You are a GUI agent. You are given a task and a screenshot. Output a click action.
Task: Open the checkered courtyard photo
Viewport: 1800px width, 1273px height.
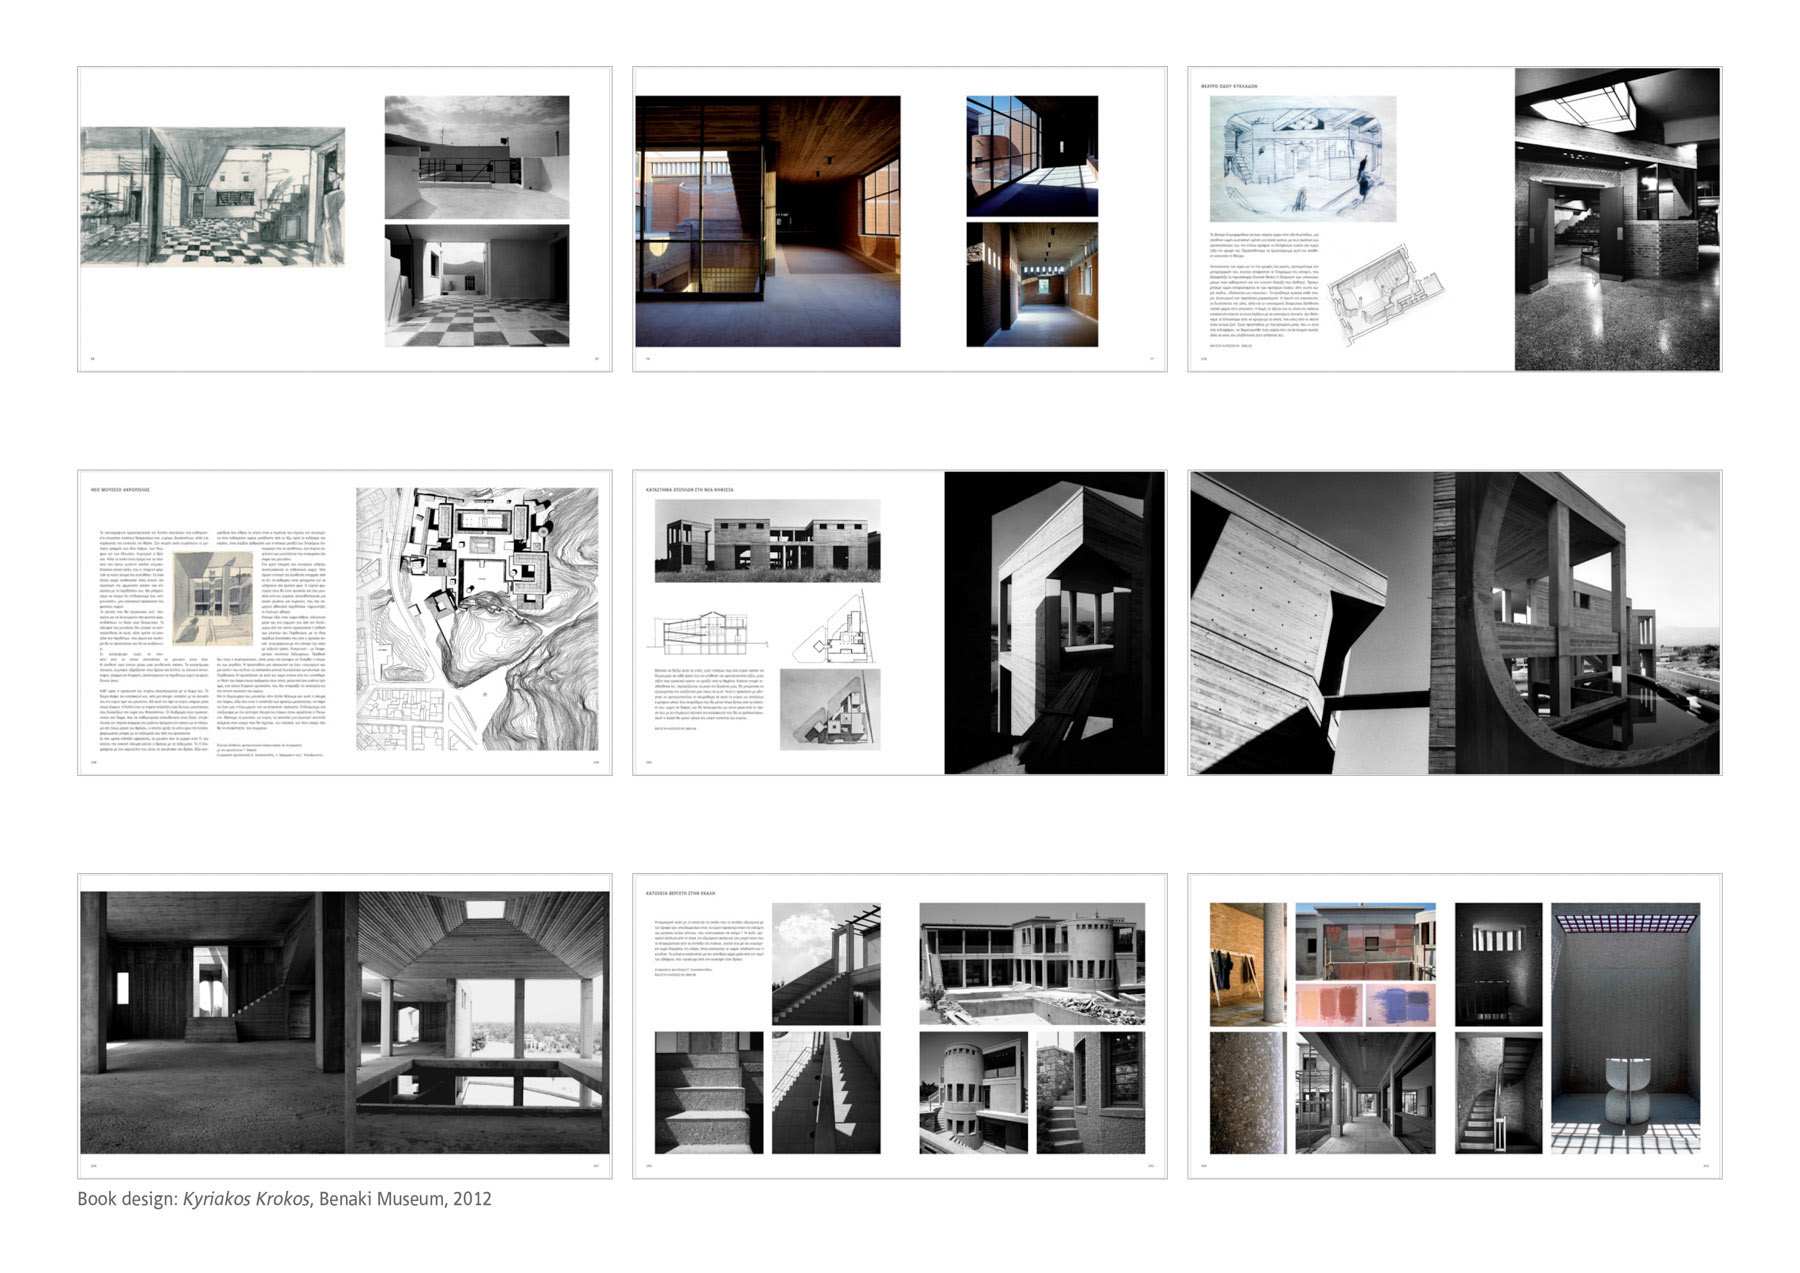tap(476, 285)
